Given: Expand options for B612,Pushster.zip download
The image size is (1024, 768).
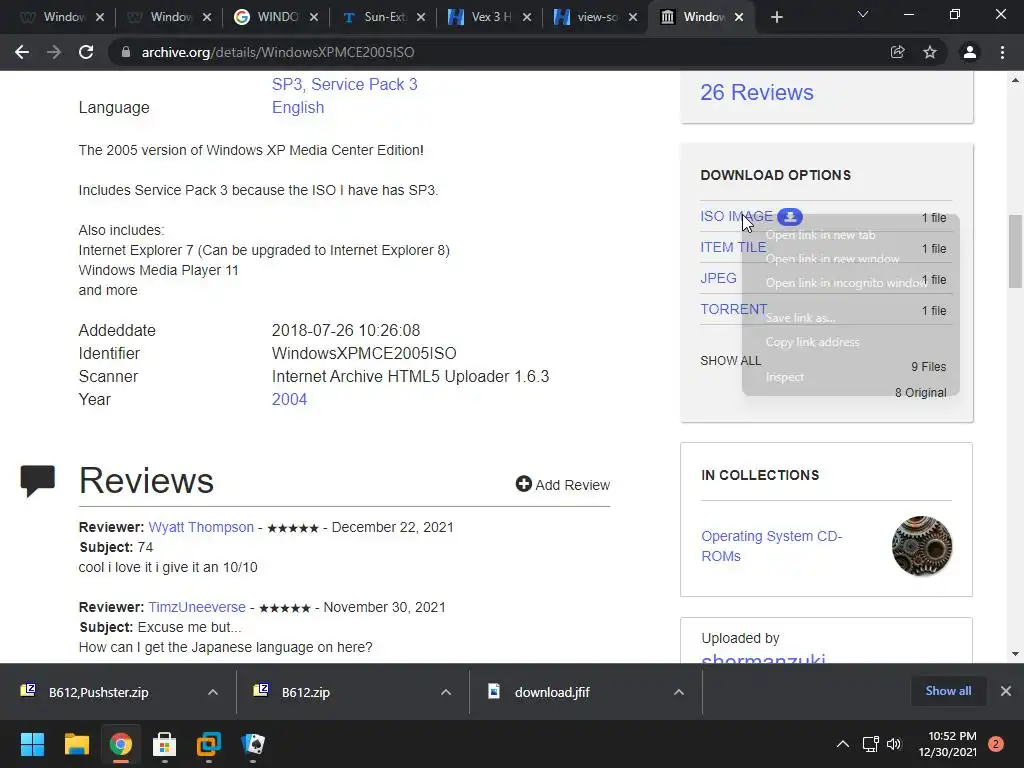Looking at the screenshot, I should pos(213,692).
